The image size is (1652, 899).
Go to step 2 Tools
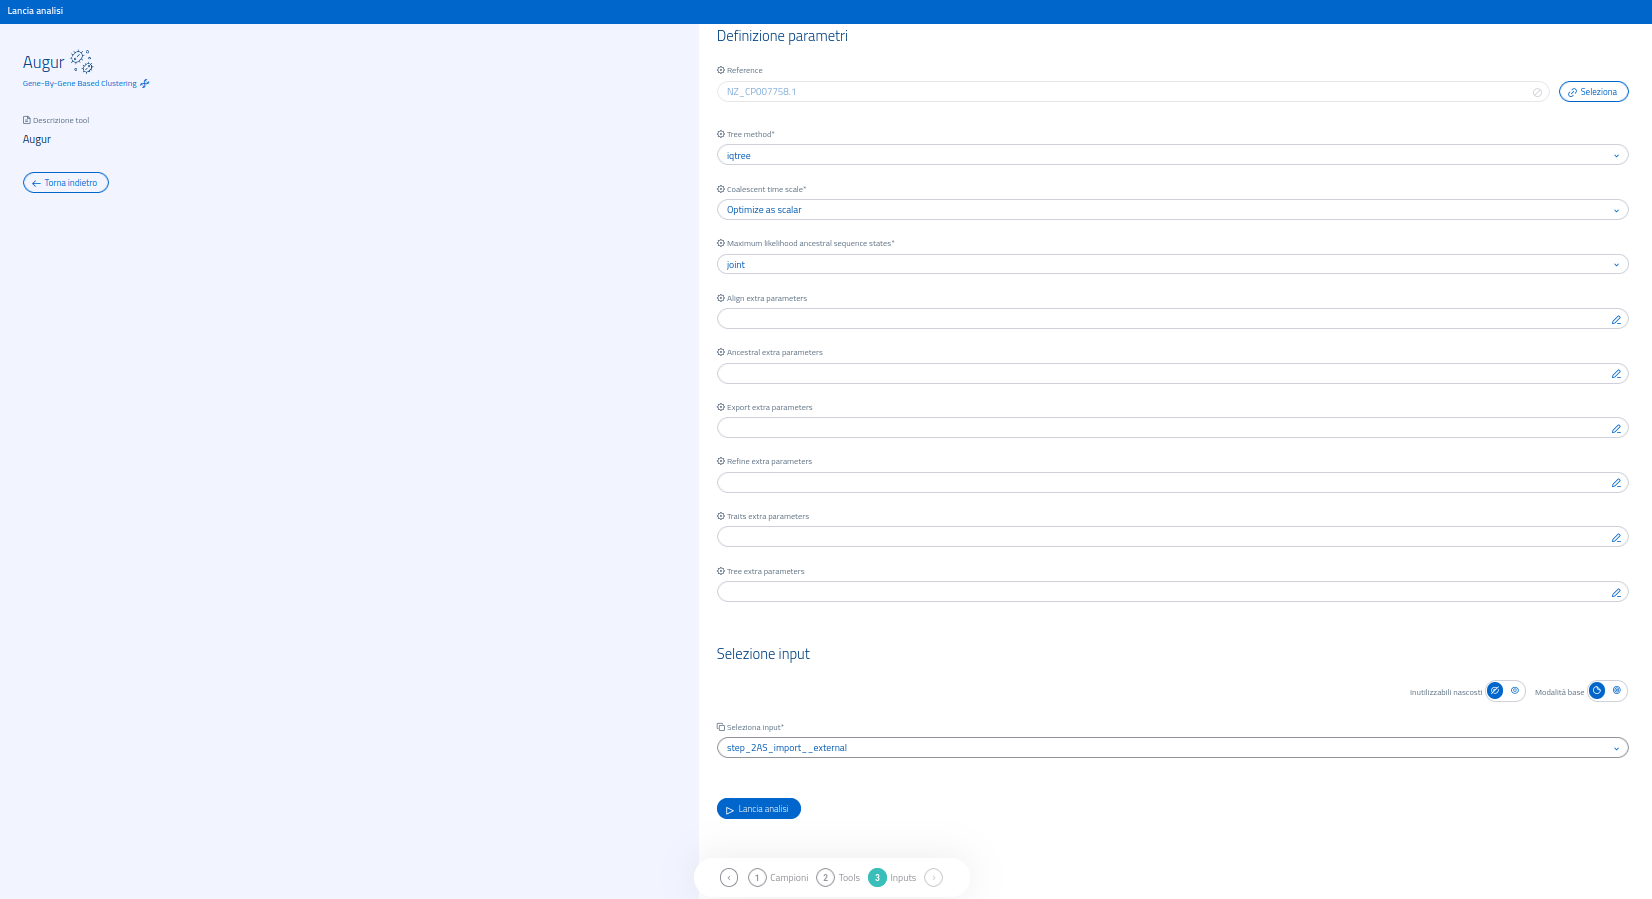point(838,878)
